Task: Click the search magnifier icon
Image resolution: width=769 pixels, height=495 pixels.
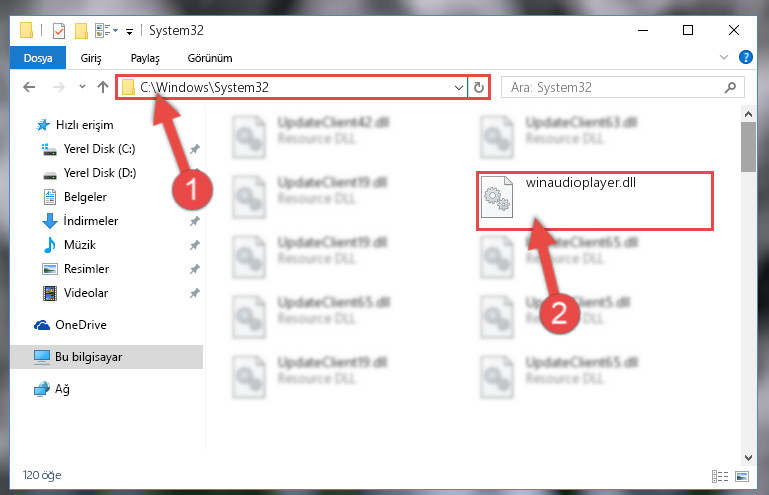Action: (x=730, y=87)
